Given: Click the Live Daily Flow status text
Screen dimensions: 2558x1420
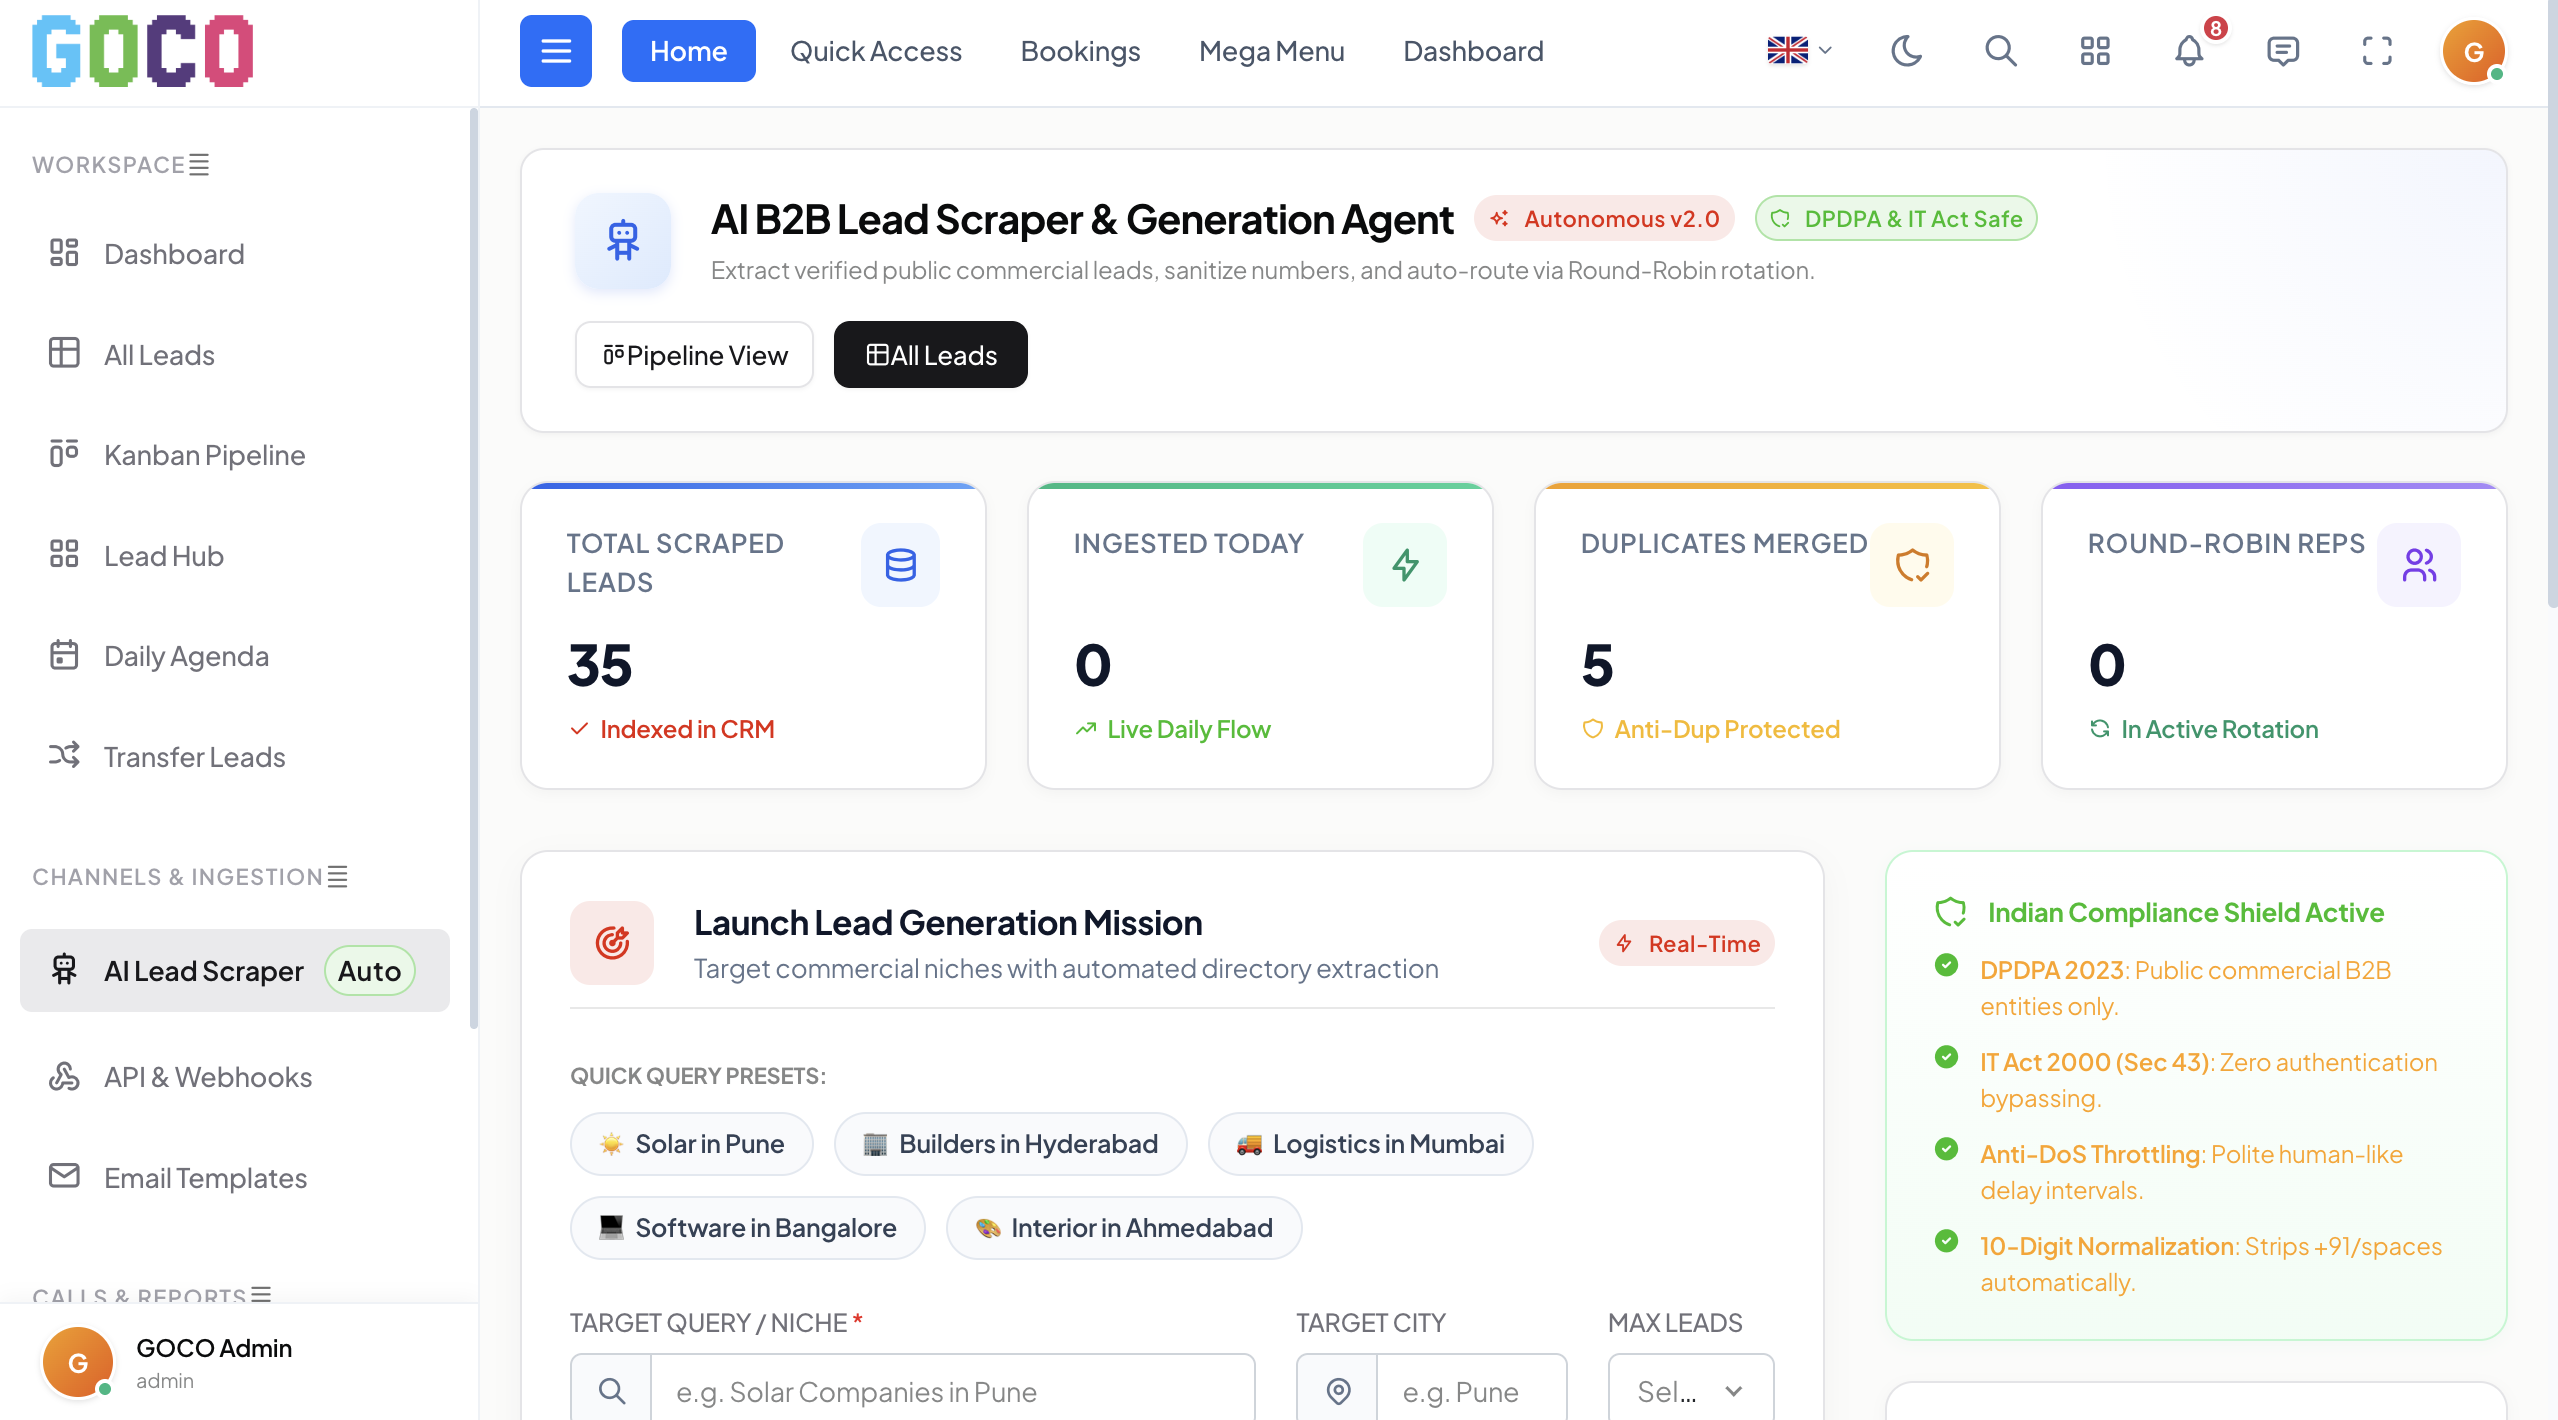Looking at the screenshot, I should pos(1189,729).
